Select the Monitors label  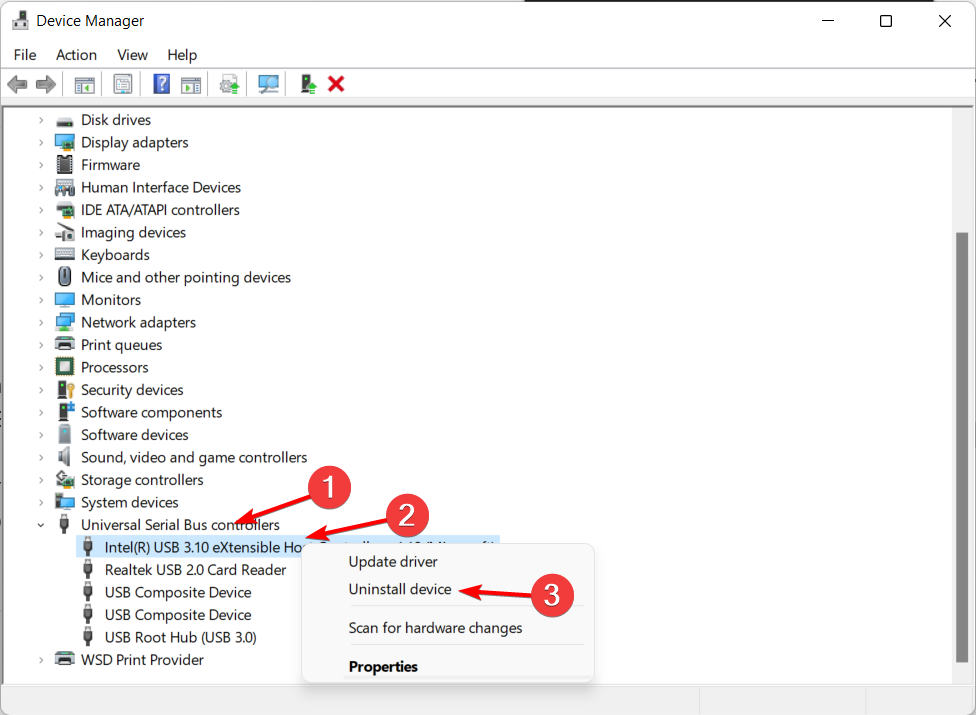(x=111, y=300)
